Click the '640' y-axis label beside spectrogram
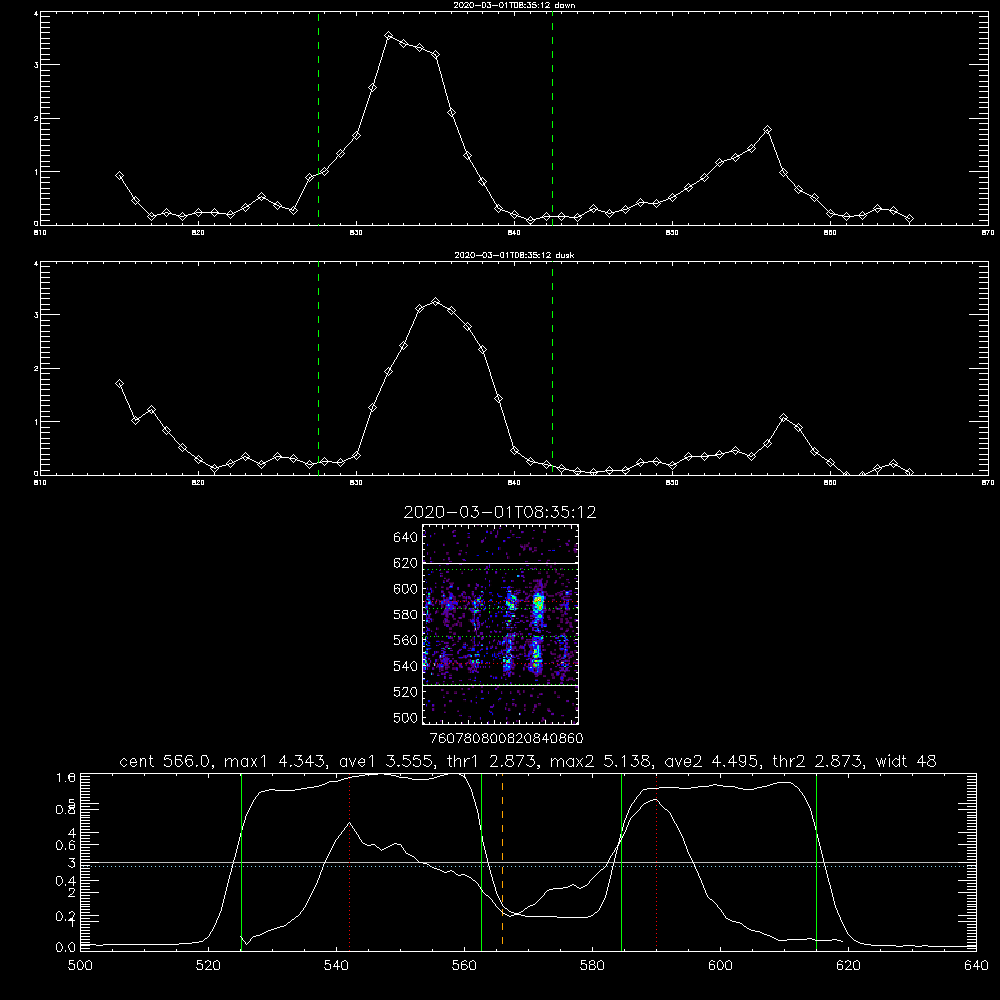This screenshot has width=1000, height=1000. pos(406,537)
